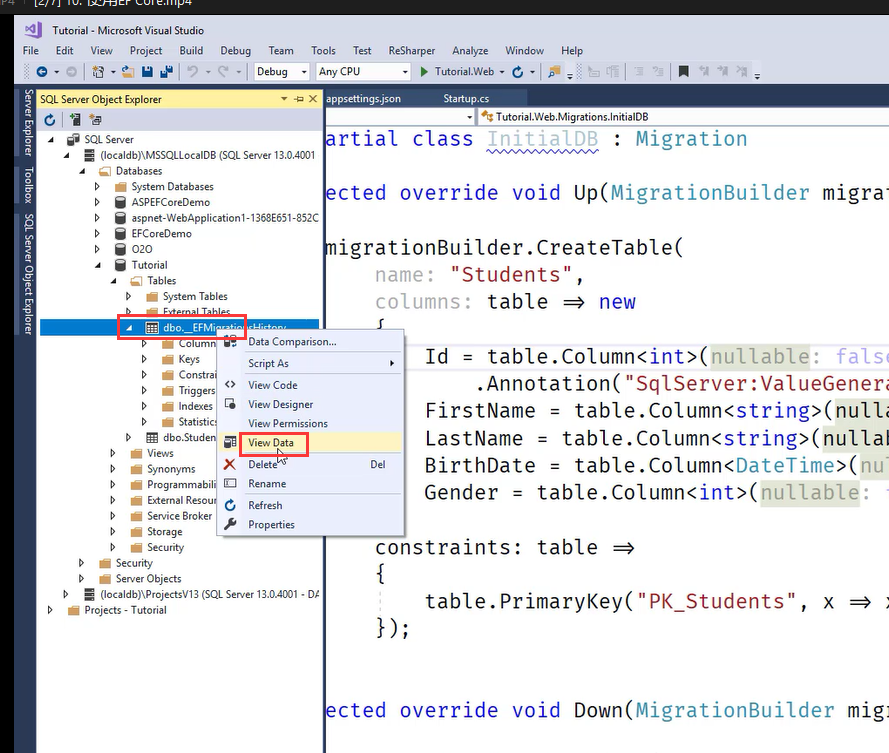
Task: Open the Toolbox side tab
Action: click(28, 185)
